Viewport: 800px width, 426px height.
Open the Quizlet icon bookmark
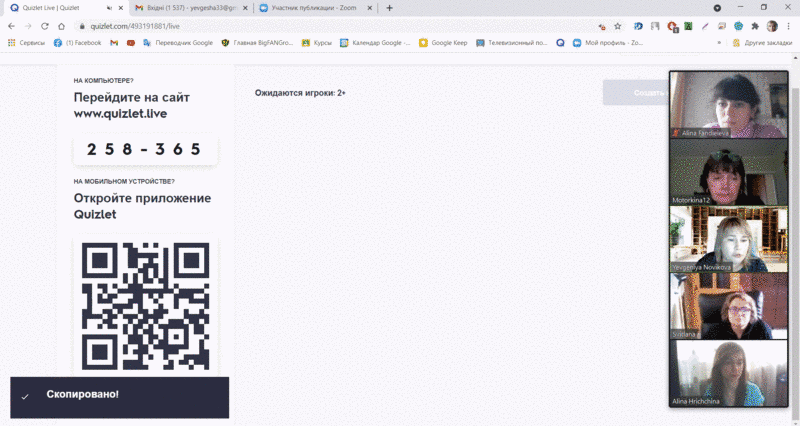point(560,43)
